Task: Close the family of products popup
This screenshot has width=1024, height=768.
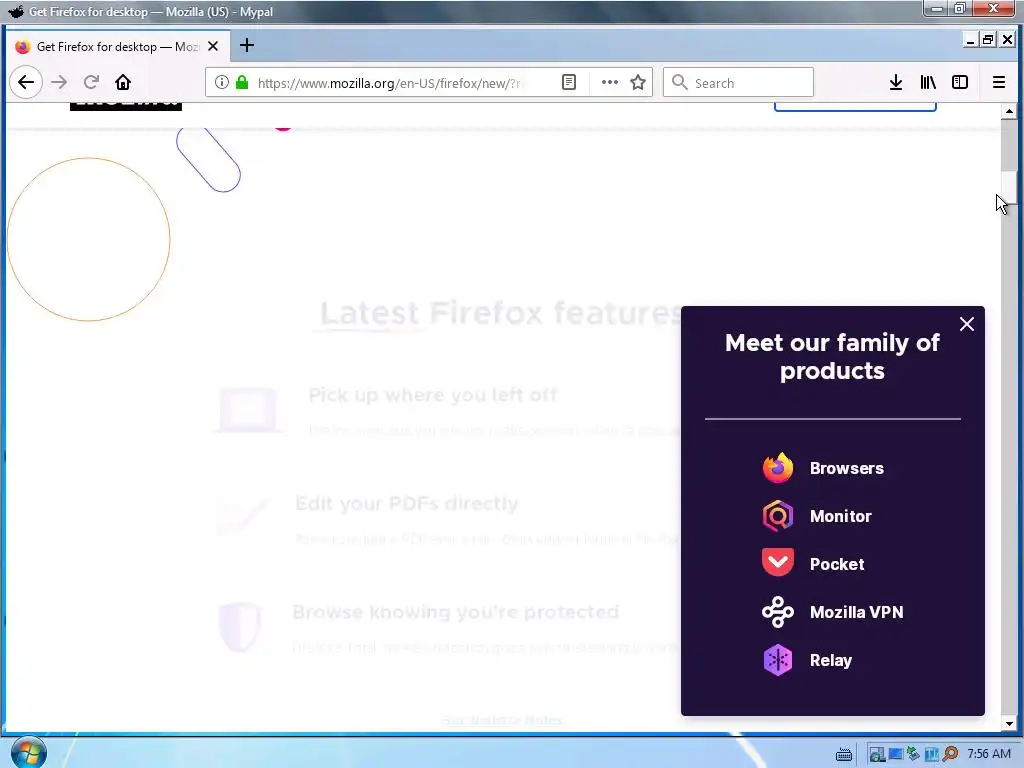Action: coord(967,324)
